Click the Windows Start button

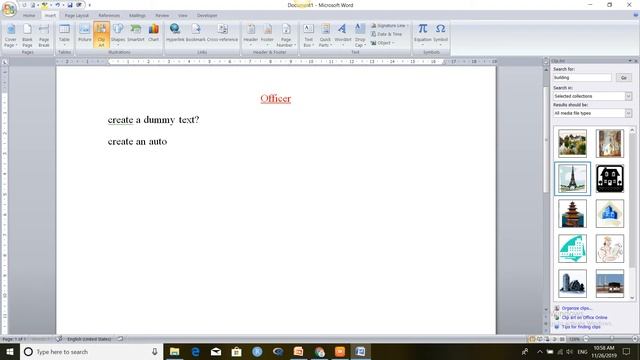pyautogui.click(x=10, y=351)
